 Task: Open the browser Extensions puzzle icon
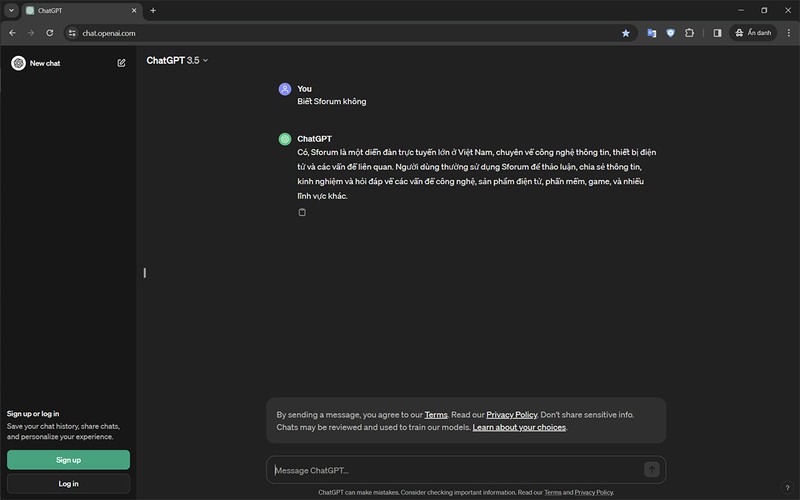coord(689,33)
